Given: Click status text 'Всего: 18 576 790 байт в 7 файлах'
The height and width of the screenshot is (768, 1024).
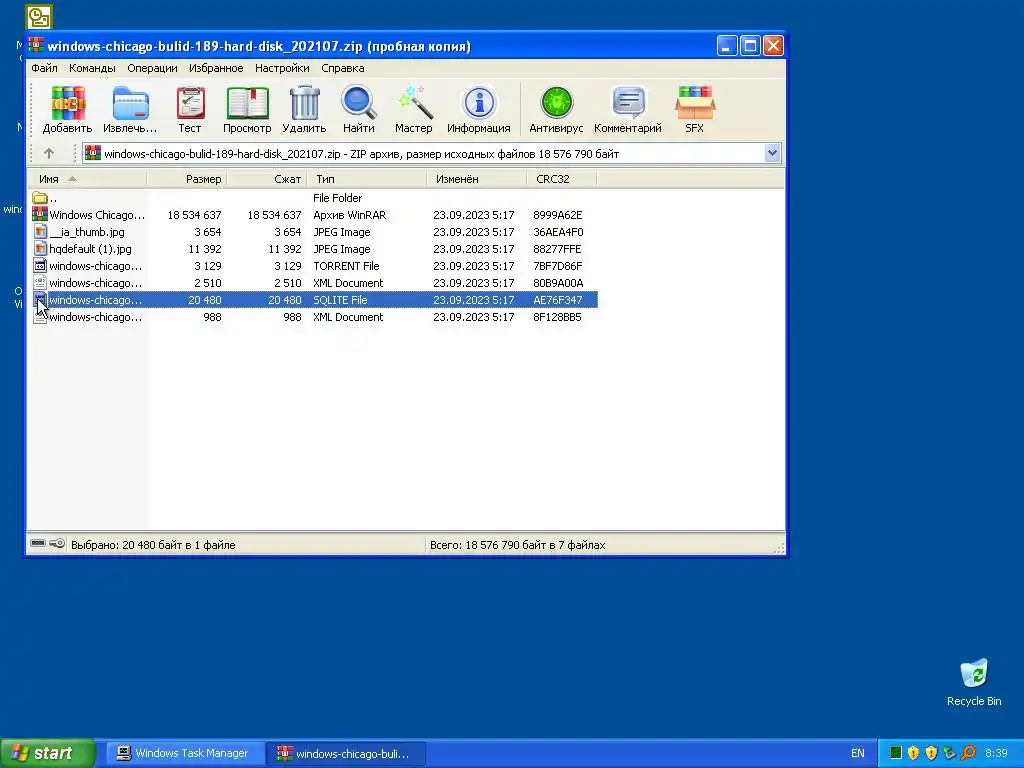Looking at the screenshot, I should pos(517,545).
